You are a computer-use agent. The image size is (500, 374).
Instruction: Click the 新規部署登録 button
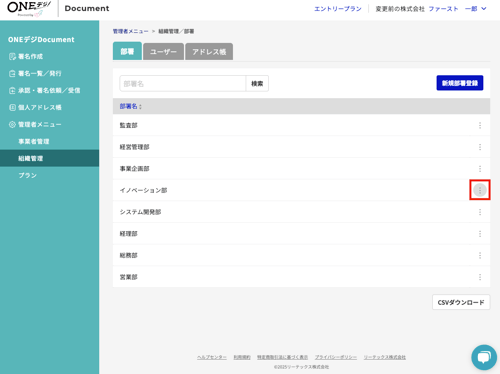point(460,83)
